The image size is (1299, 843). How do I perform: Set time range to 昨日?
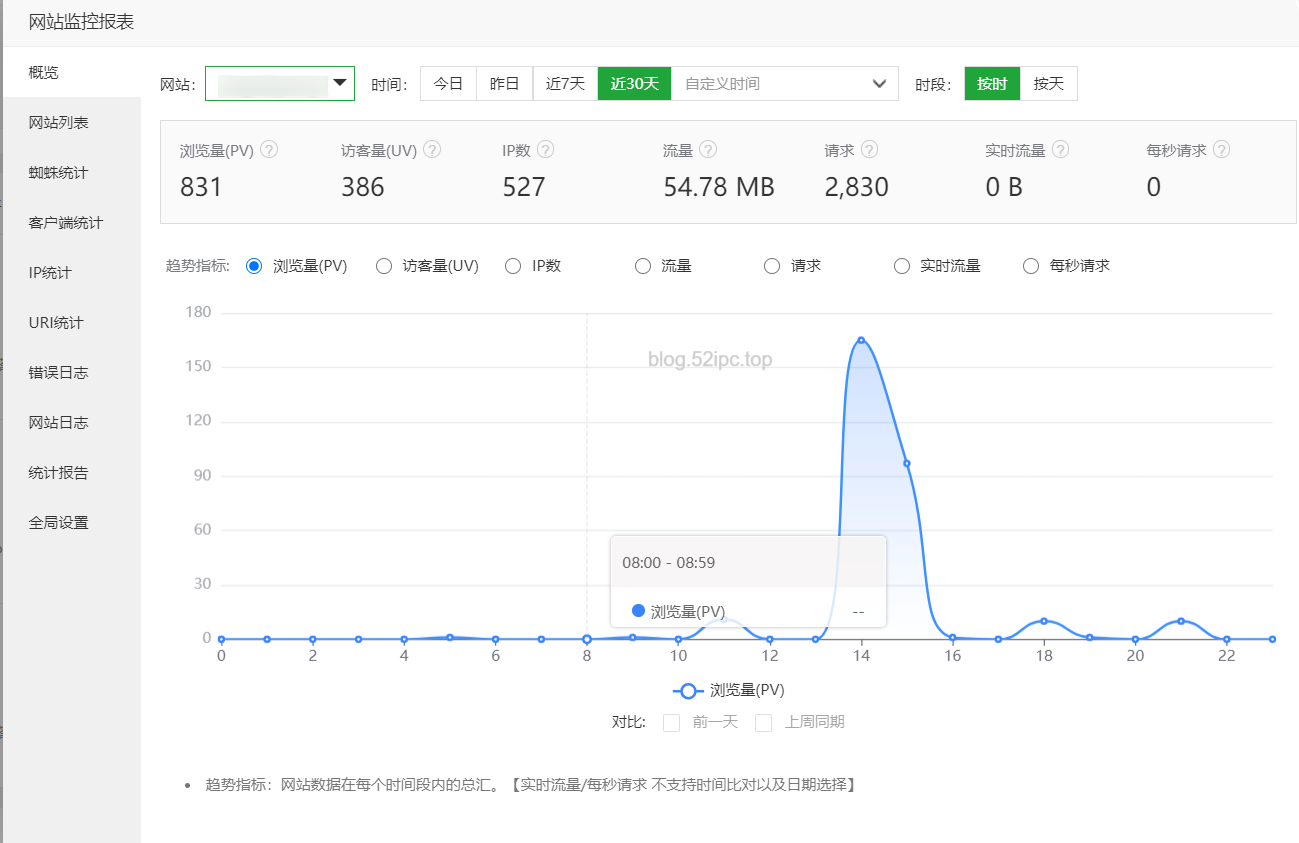tap(505, 84)
